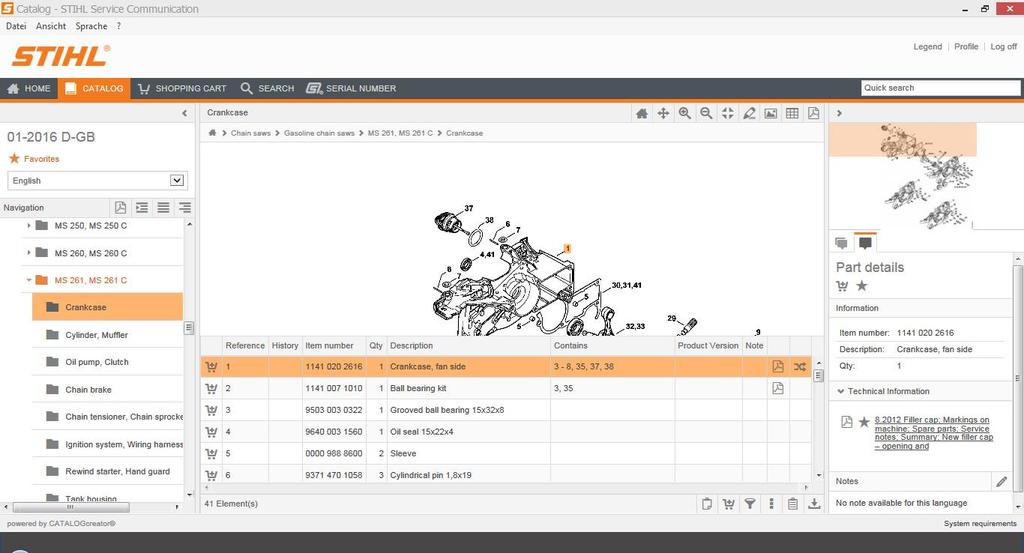Open PDF document for Crankcase fan side row
Screen dimensions: 1024x553
pyautogui.click(x=778, y=366)
